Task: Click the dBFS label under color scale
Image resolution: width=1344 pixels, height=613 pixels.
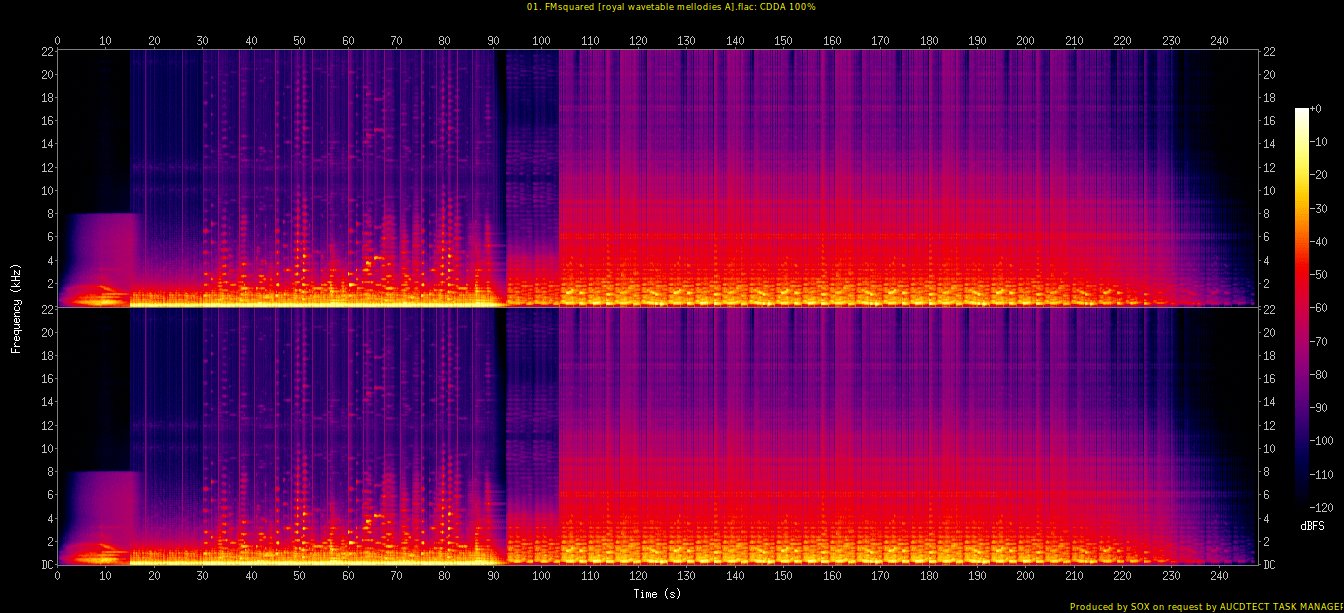Action: click(x=1312, y=526)
